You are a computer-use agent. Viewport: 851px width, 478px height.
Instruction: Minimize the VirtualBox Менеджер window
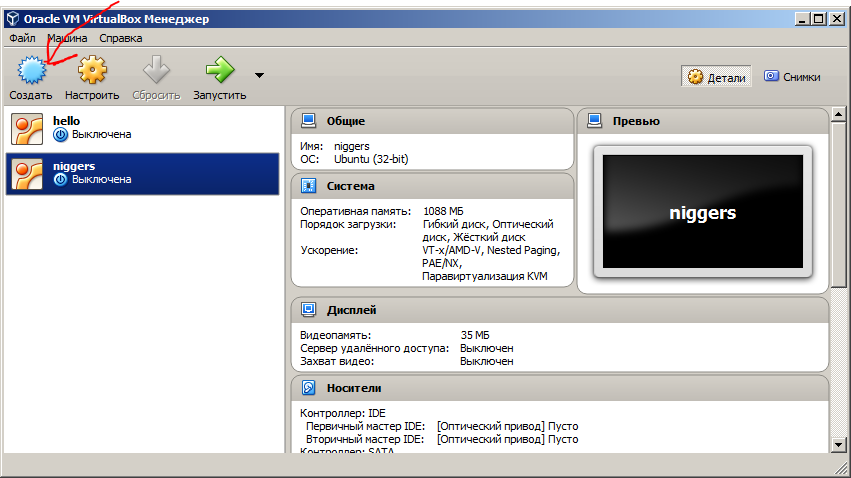coord(802,19)
